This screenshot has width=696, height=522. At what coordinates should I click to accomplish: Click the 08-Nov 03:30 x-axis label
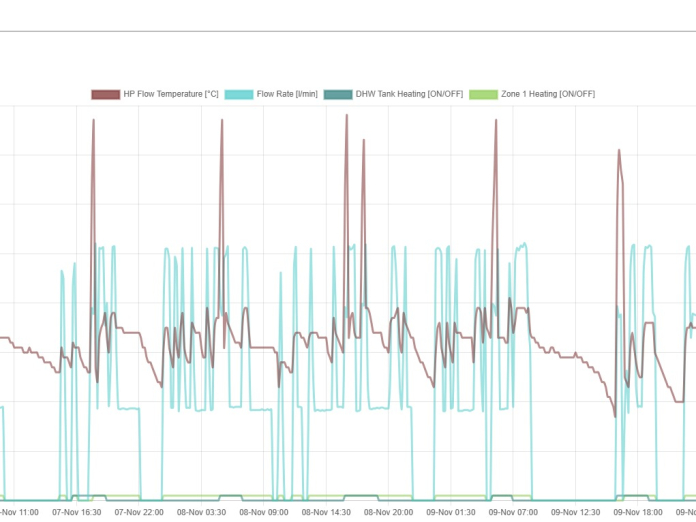(x=202, y=511)
